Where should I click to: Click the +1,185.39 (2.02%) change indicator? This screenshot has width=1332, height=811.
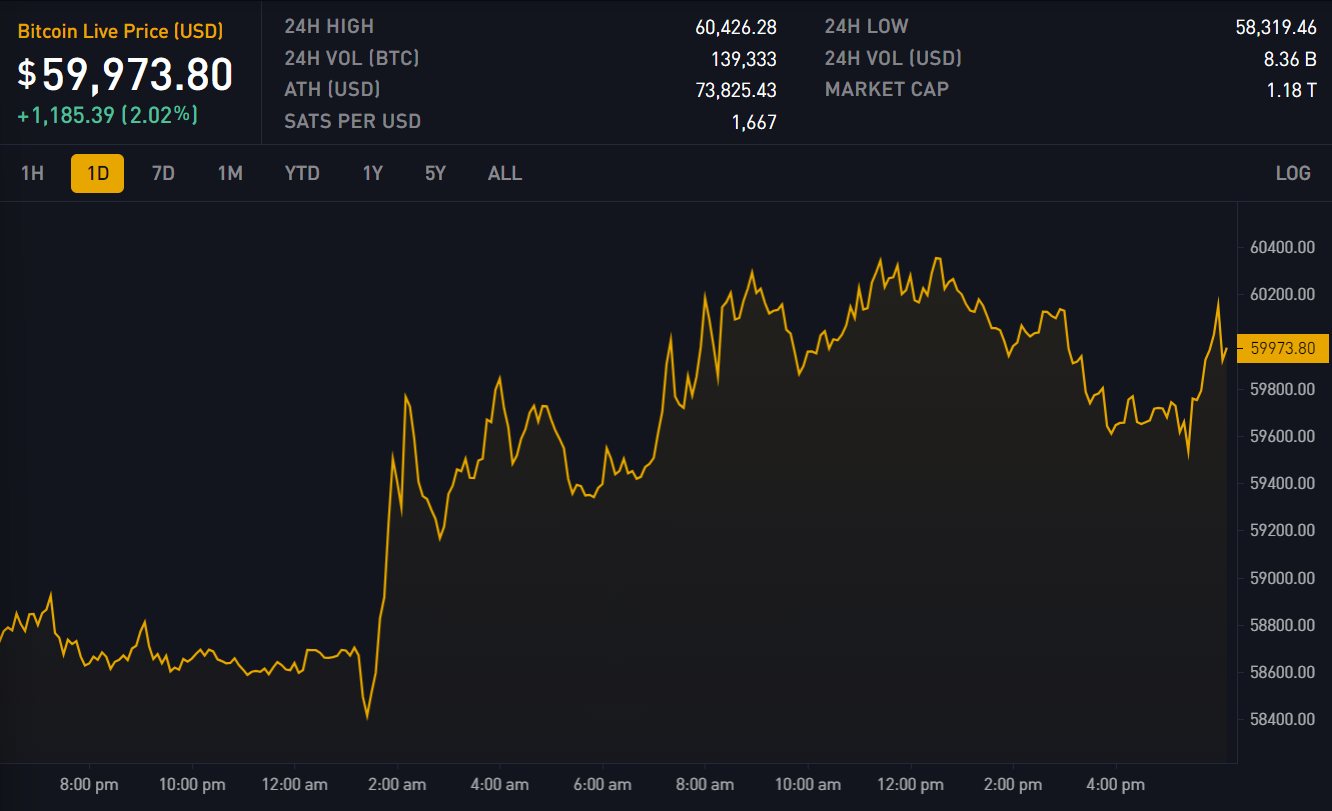tap(108, 115)
